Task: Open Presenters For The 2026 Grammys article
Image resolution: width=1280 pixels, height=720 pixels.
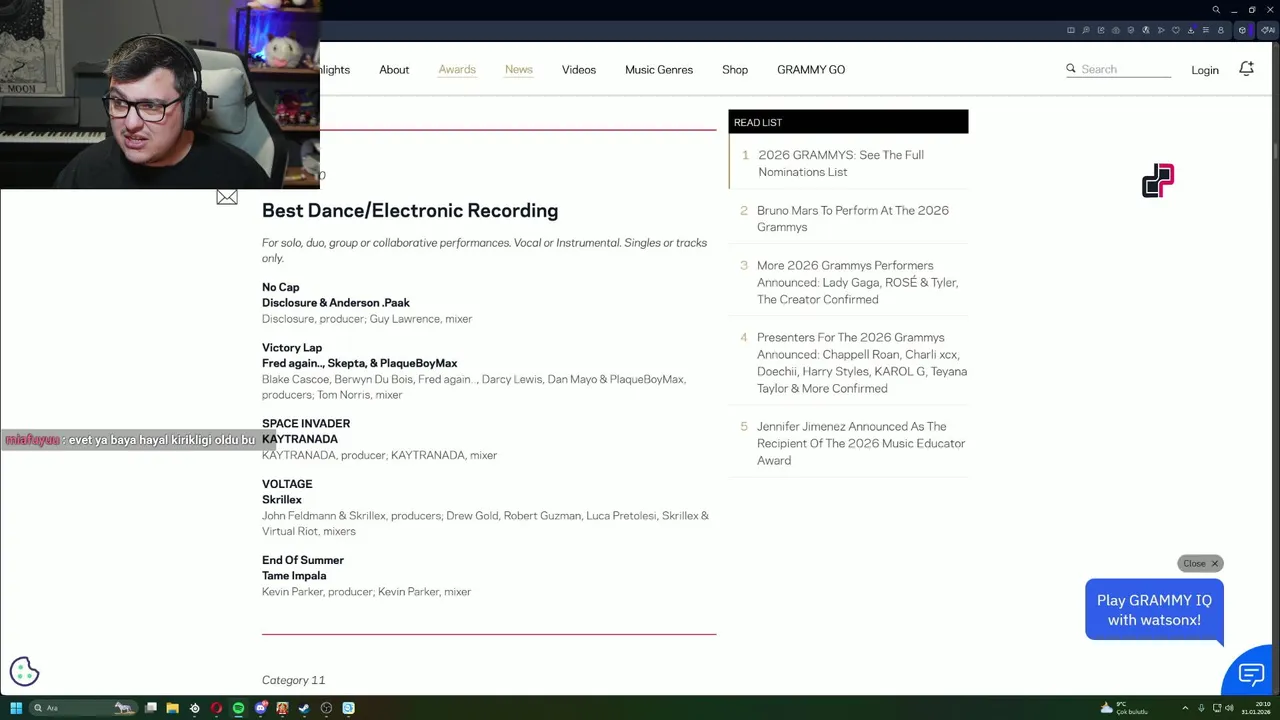Action: click(862, 363)
